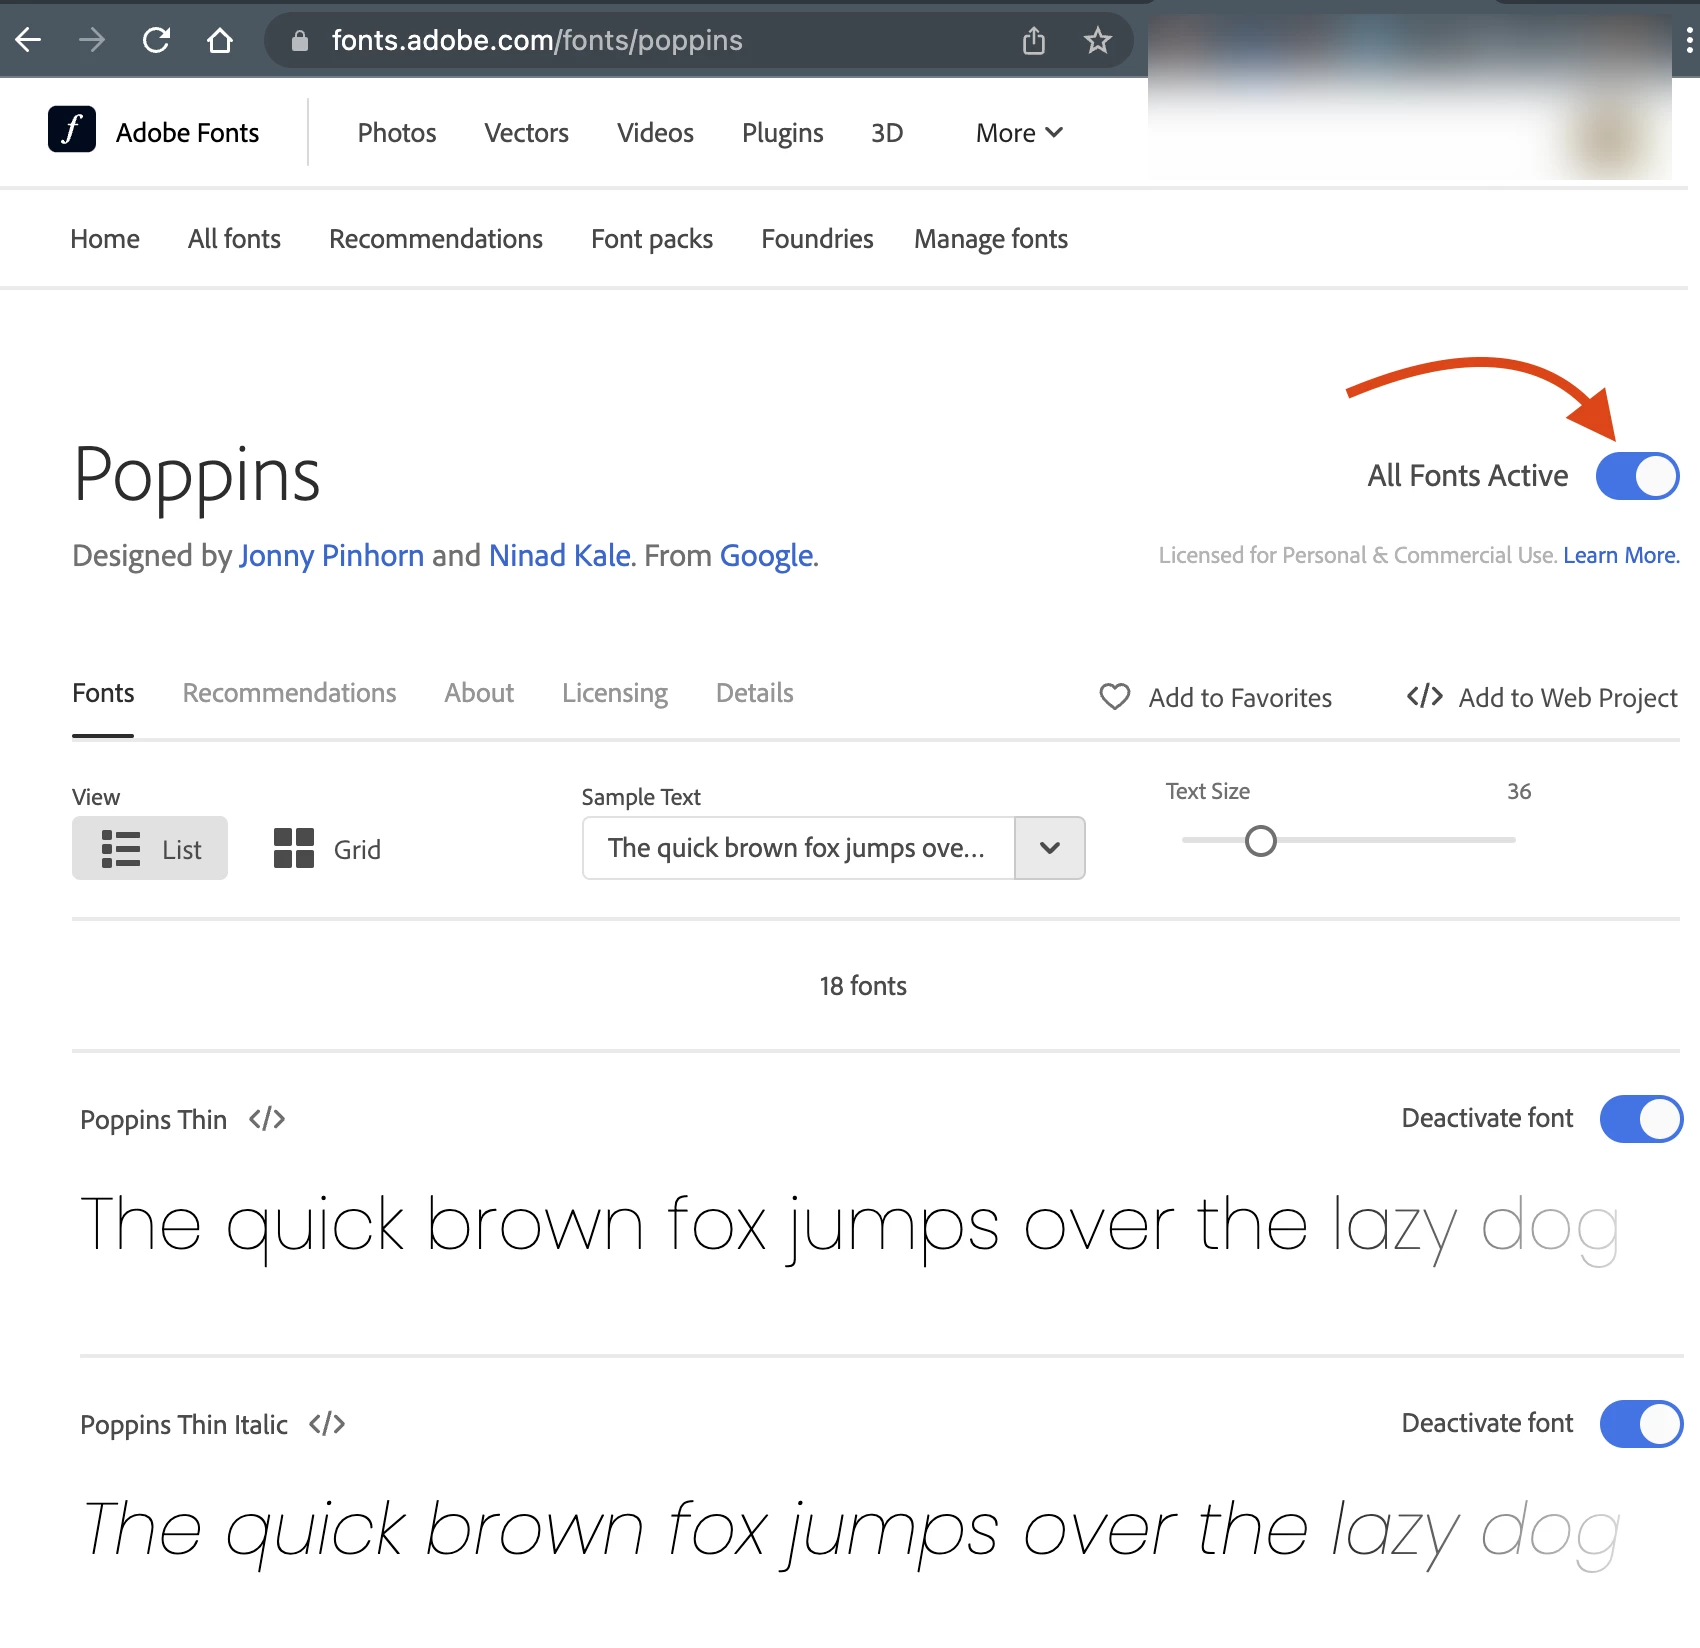
Task: Click the Add to Web Project code icon
Action: pos(1424,696)
